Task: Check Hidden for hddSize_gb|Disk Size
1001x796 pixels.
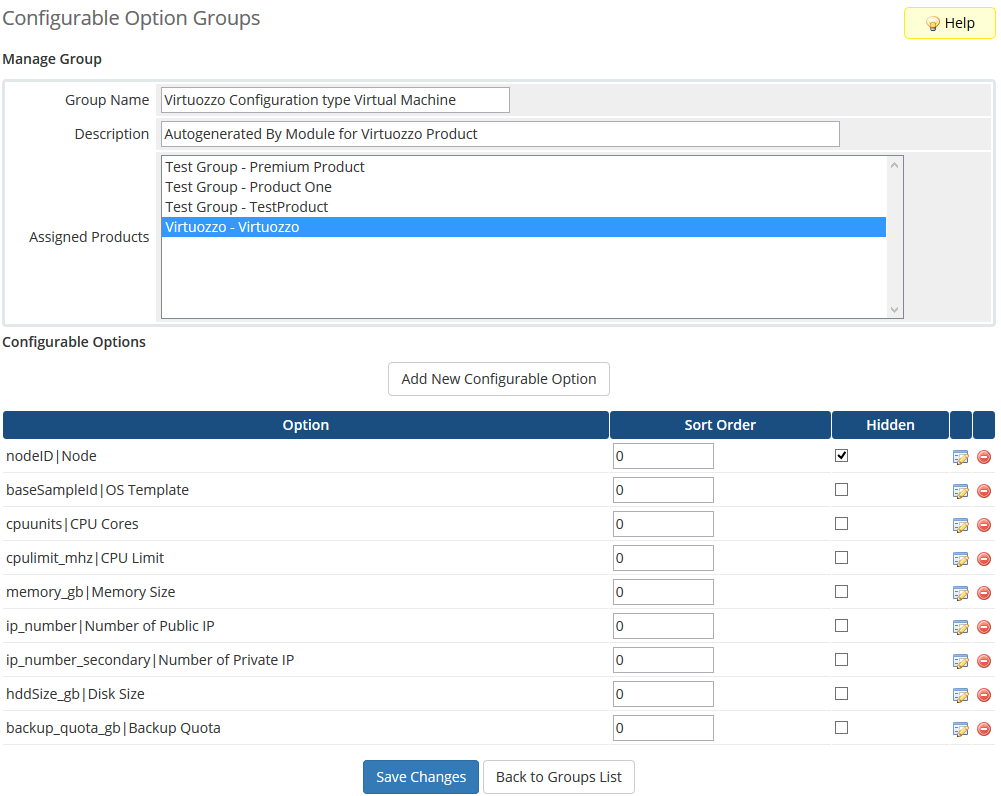Action: [x=841, y=693]
